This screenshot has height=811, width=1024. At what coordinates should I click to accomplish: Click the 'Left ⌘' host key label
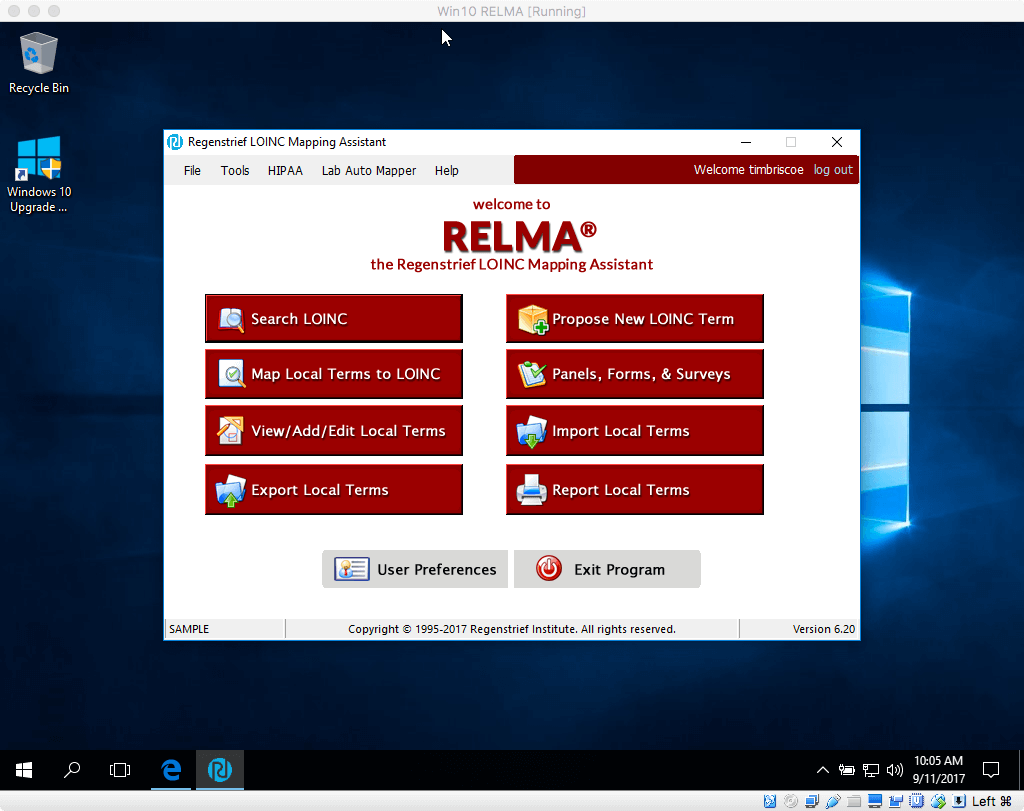(x=991, y=801)
